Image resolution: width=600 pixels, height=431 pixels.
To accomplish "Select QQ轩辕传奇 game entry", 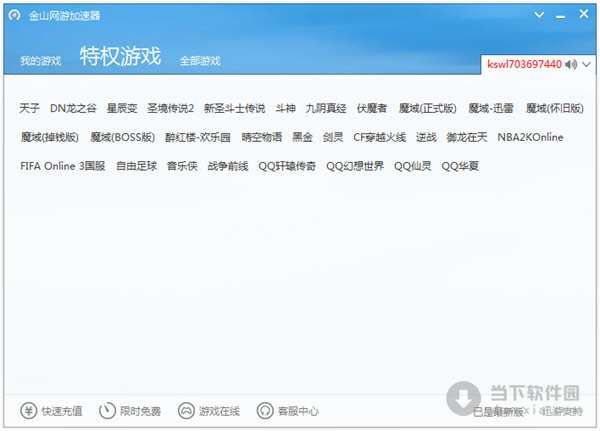I will coord(287,166).
